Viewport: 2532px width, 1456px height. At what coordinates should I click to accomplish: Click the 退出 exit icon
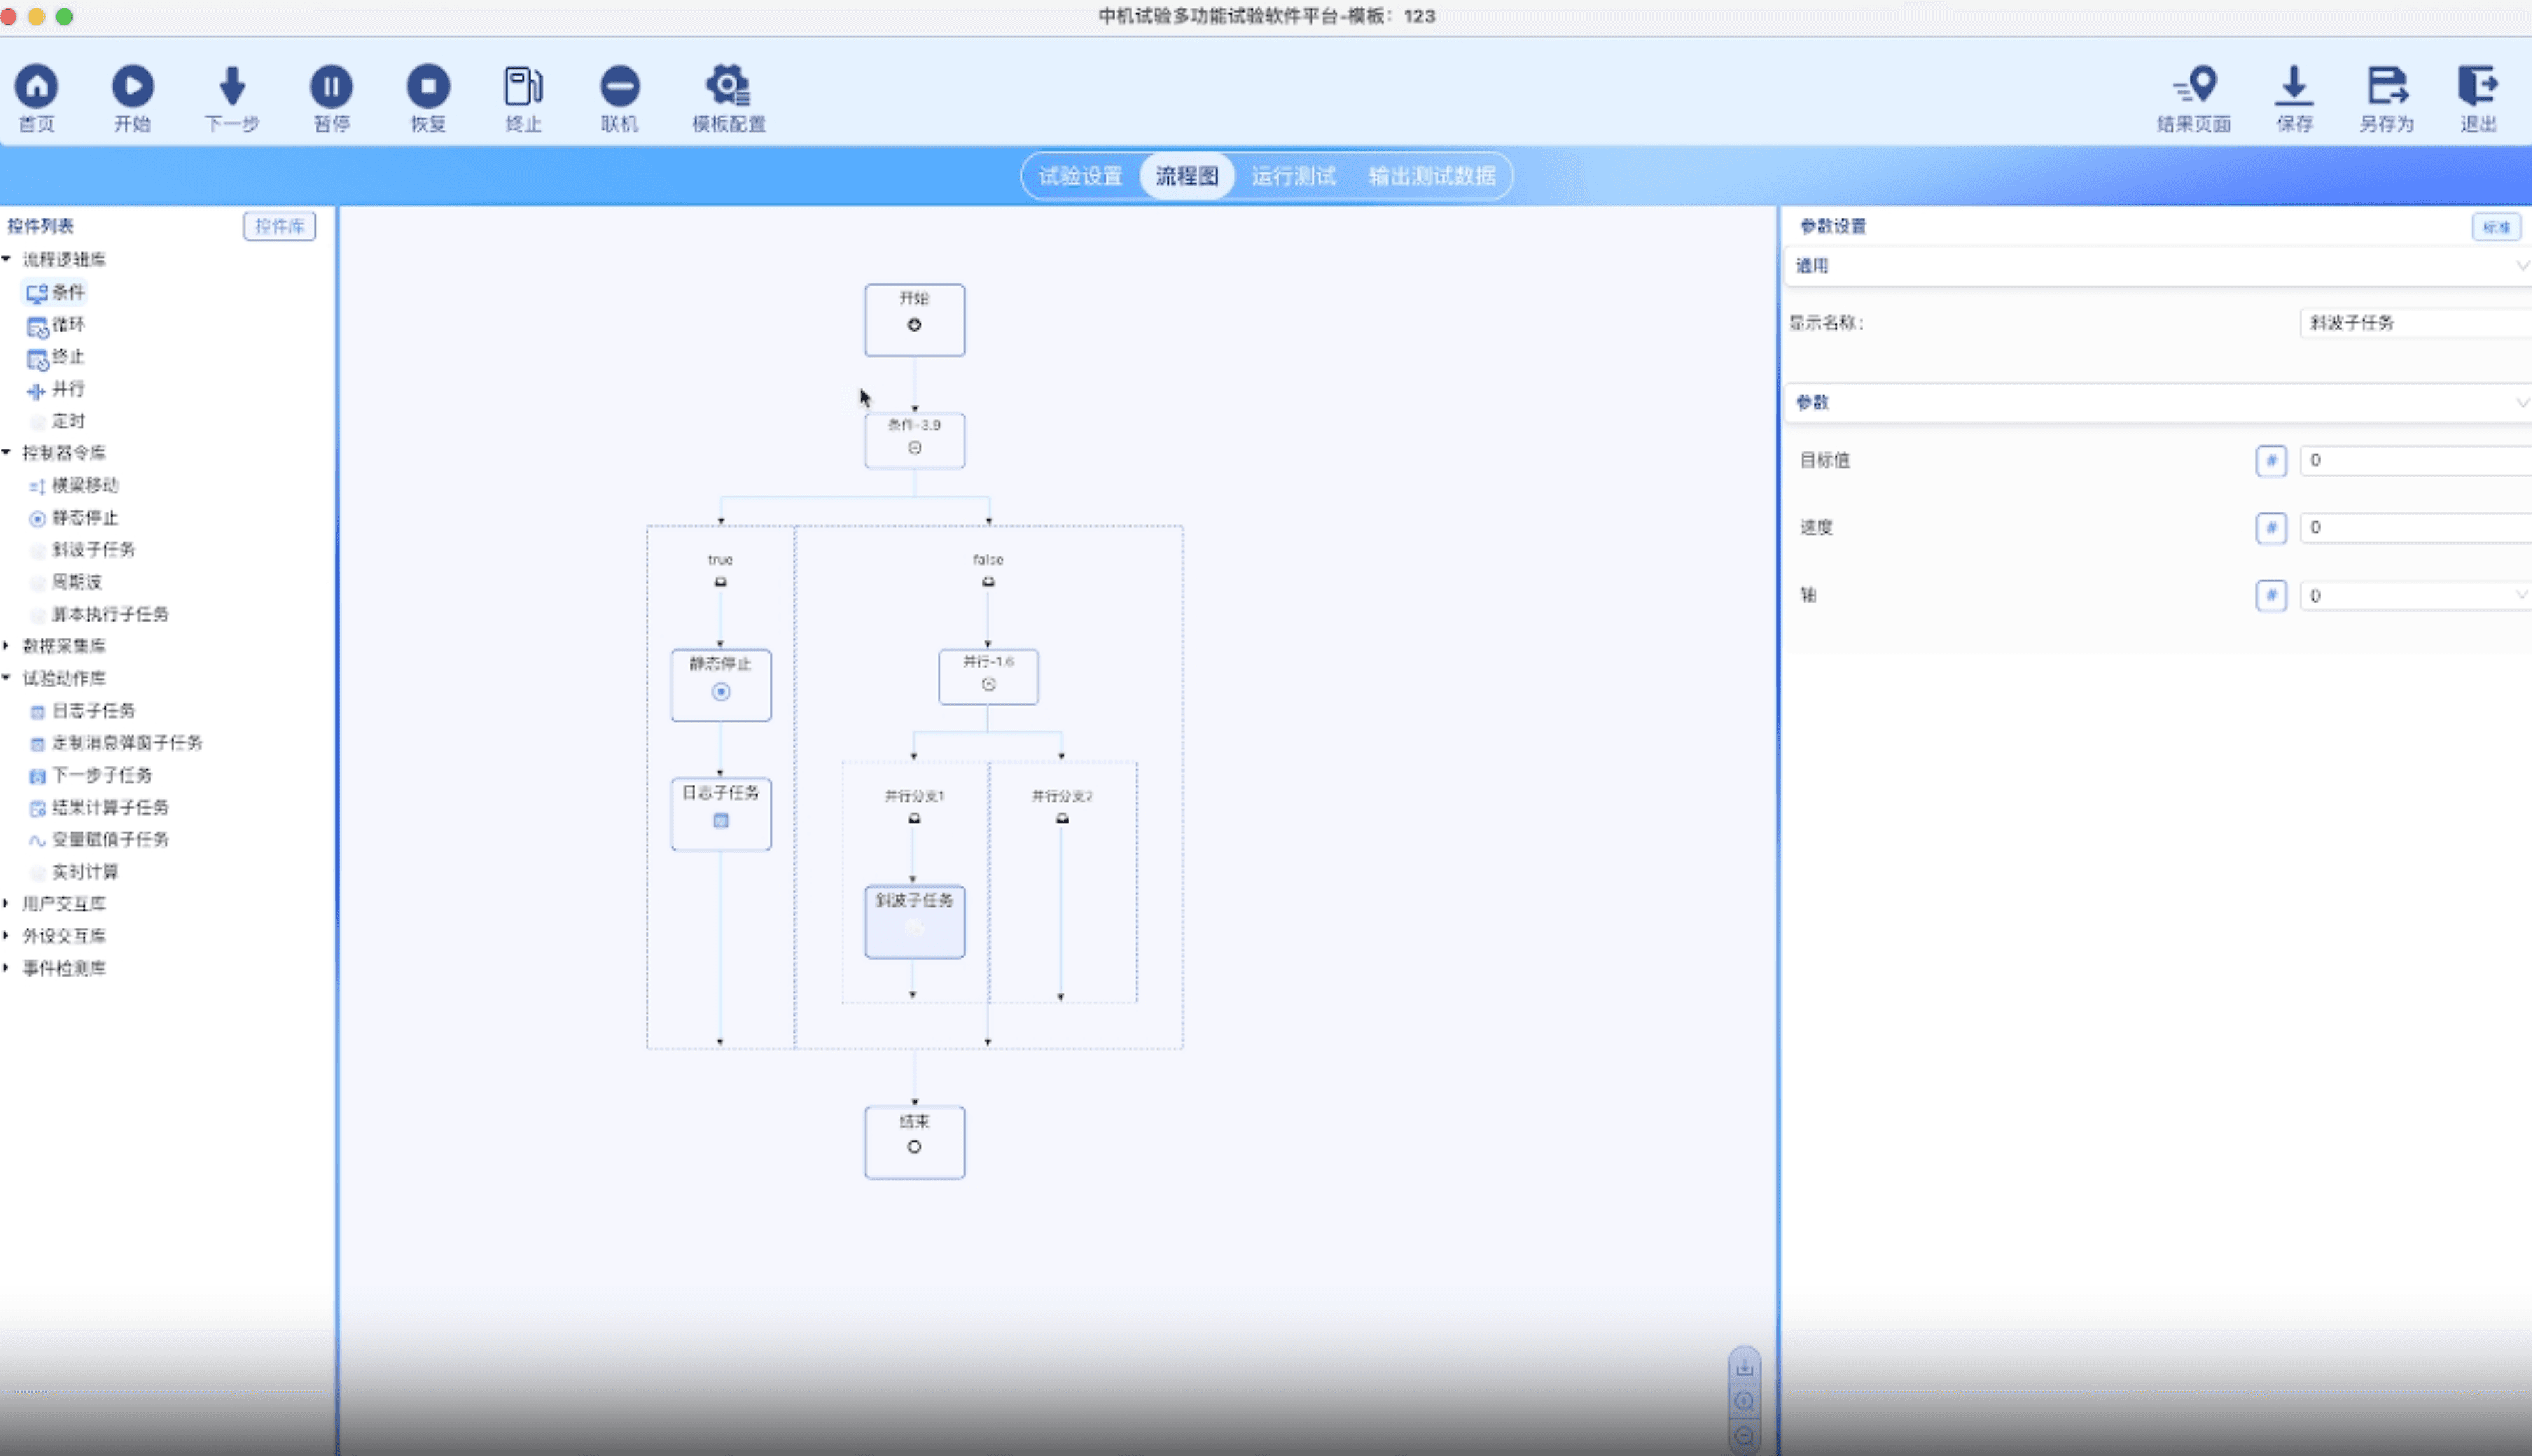[2478, 86]
